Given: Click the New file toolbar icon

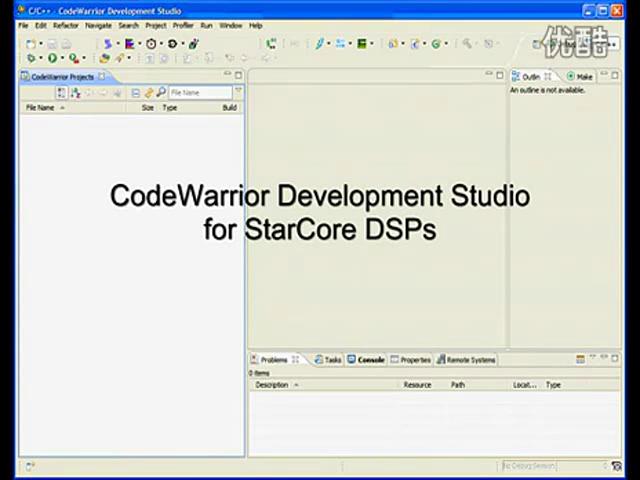Looking at the screenshot, I should point(31,44).
